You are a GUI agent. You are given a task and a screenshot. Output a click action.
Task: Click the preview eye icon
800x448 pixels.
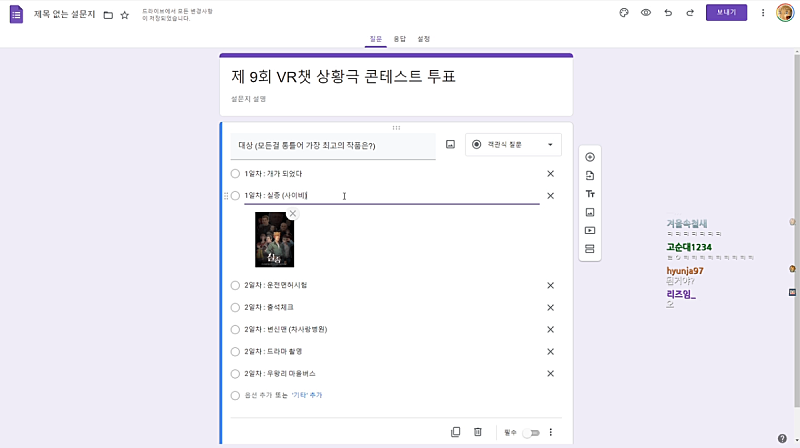646,13
